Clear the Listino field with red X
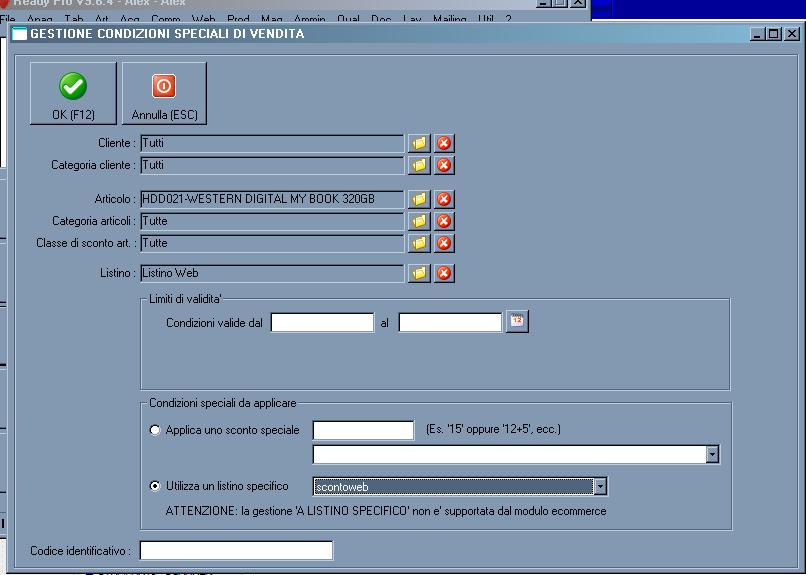 click(444, 273)
